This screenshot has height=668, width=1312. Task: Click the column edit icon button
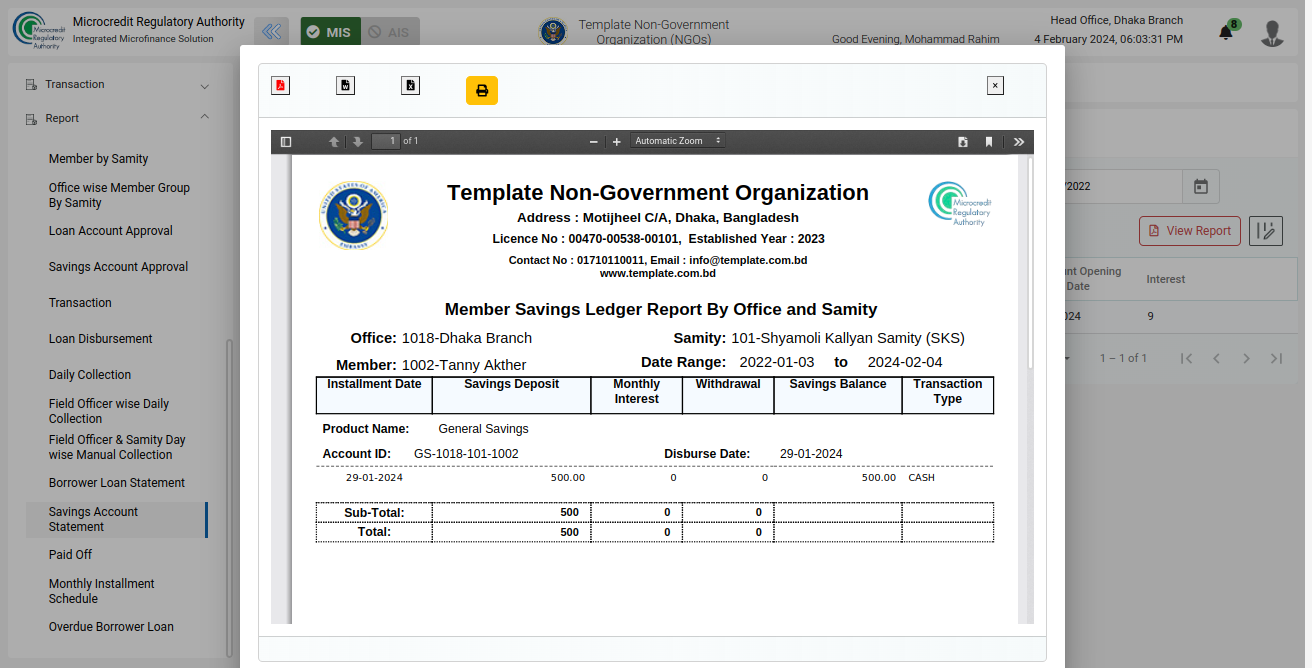coord(1265,231)
